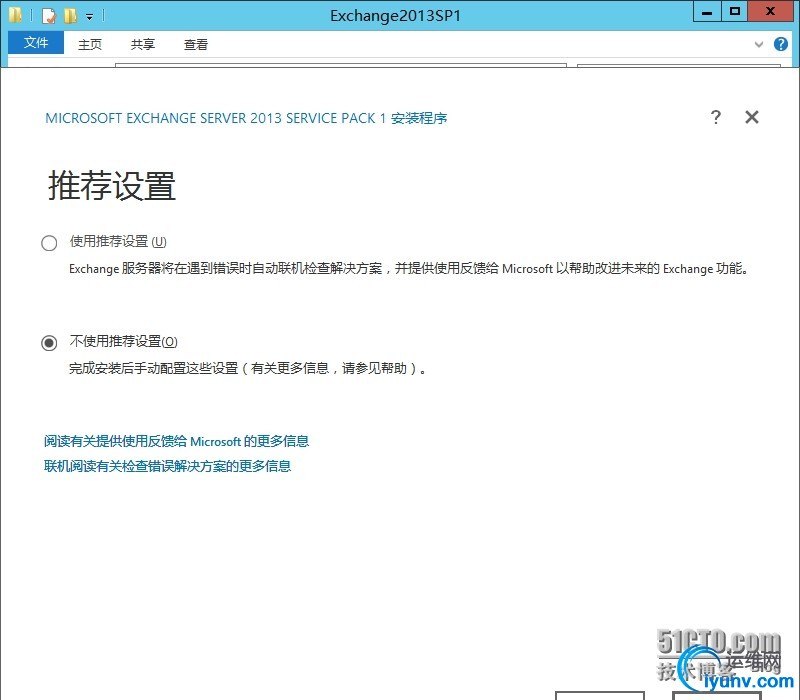Select the 使用推荐设置 radio button

49,243
